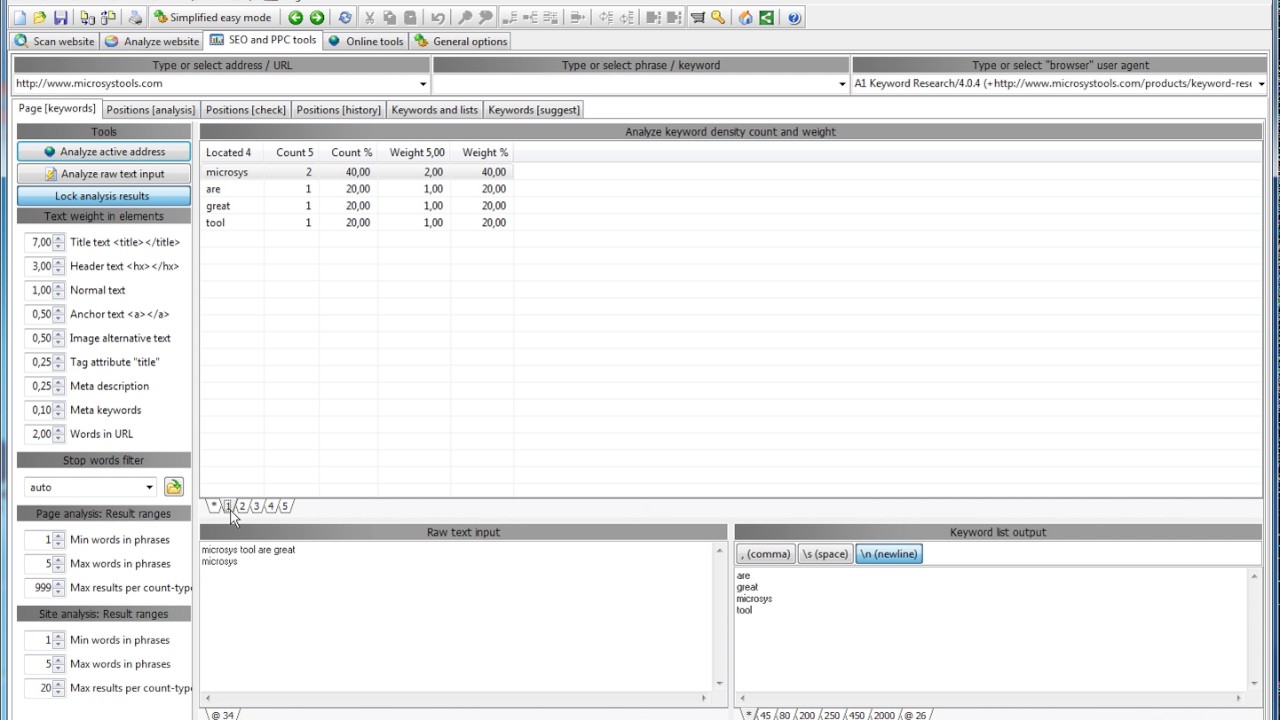Viewport: 1280px width, 720px height.
Task: Select comma separator toggle
Action: click(765, 554)
